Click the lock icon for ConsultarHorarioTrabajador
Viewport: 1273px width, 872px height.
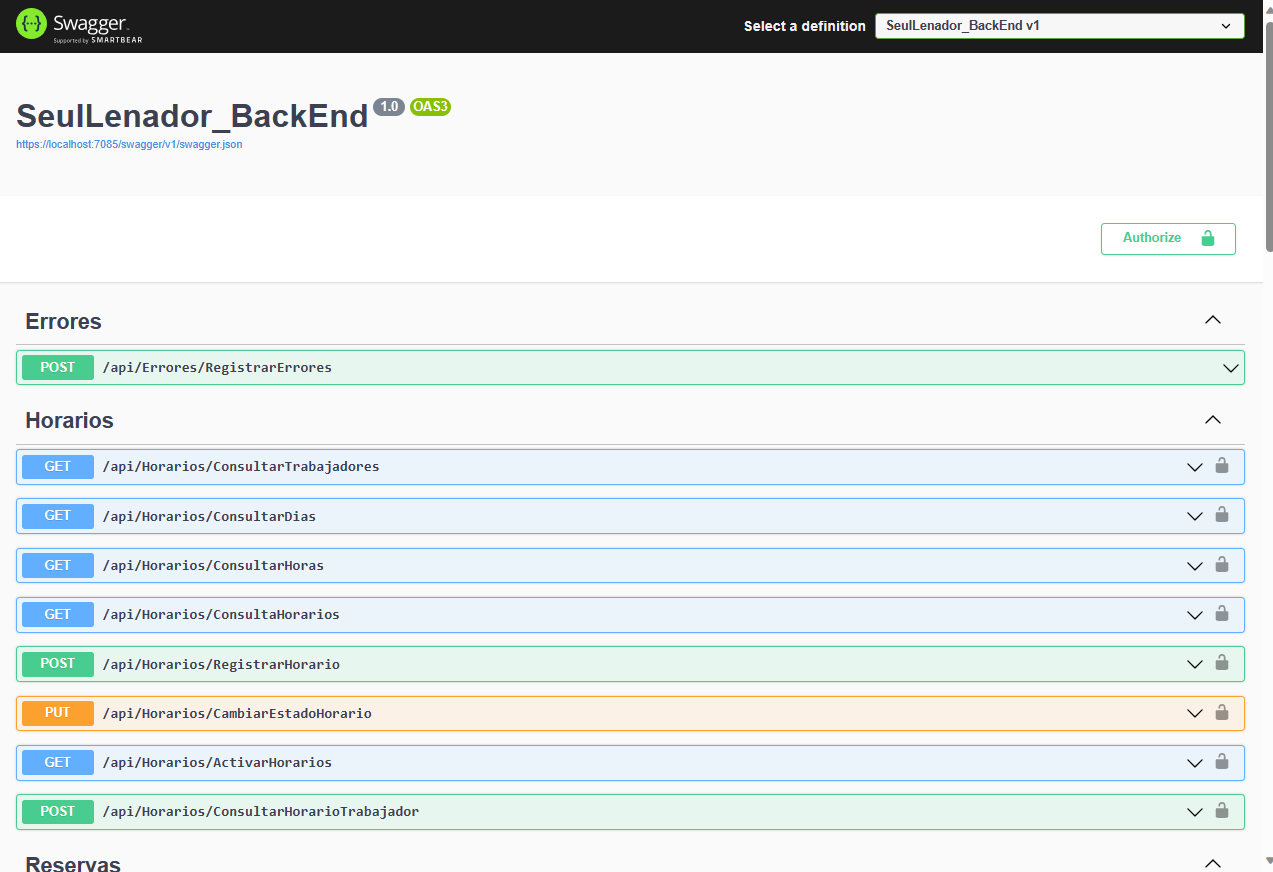pos(1221,810)
